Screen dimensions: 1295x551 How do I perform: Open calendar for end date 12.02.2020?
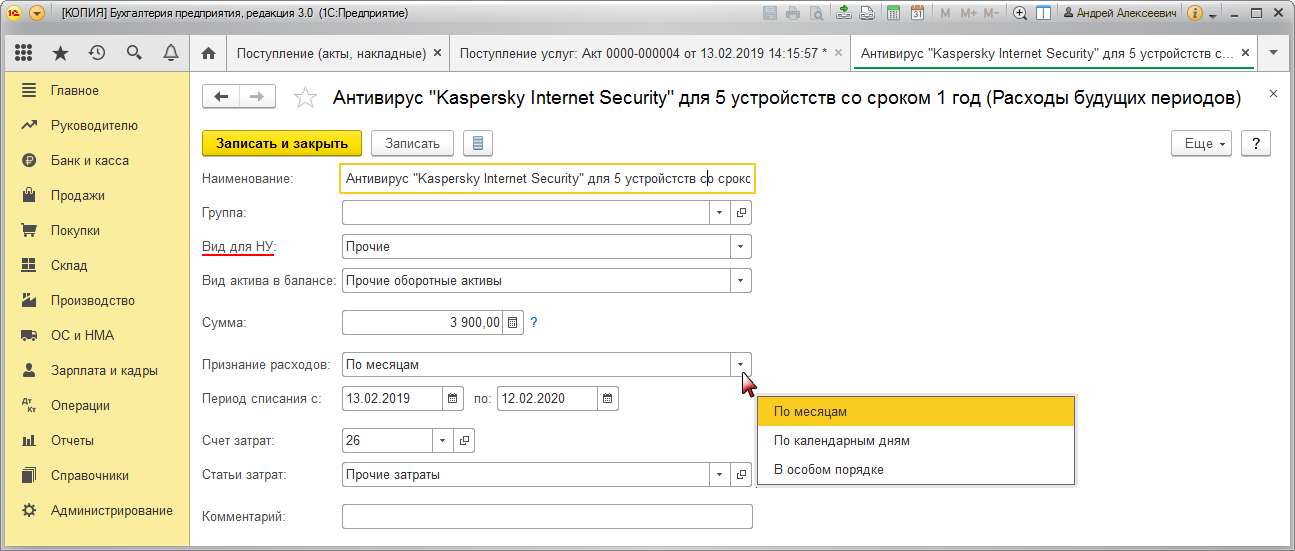[x=608, y=398]
